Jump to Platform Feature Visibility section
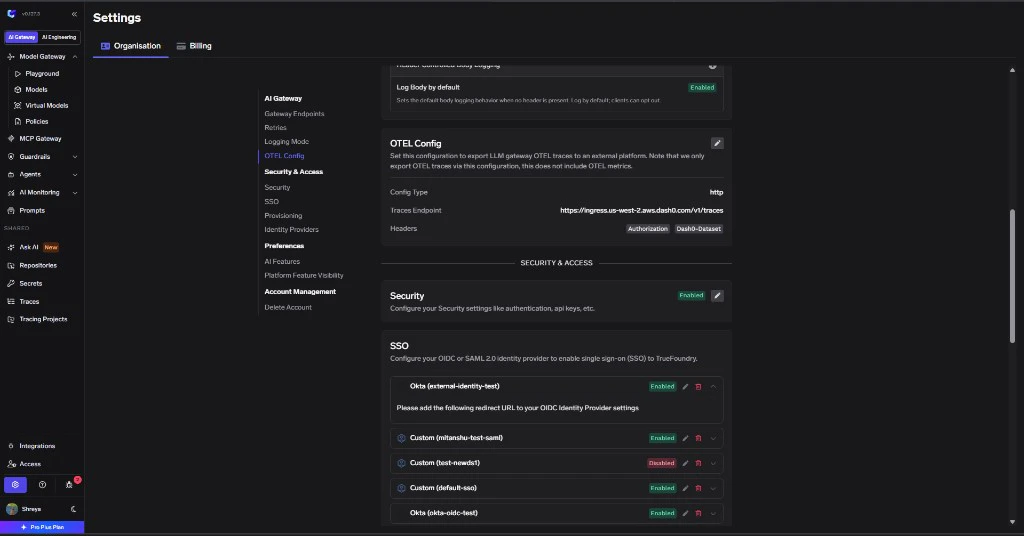Image resolution: width=1024 pixels, height=536 pixels. pyautogui.click(x=304, y=276)
